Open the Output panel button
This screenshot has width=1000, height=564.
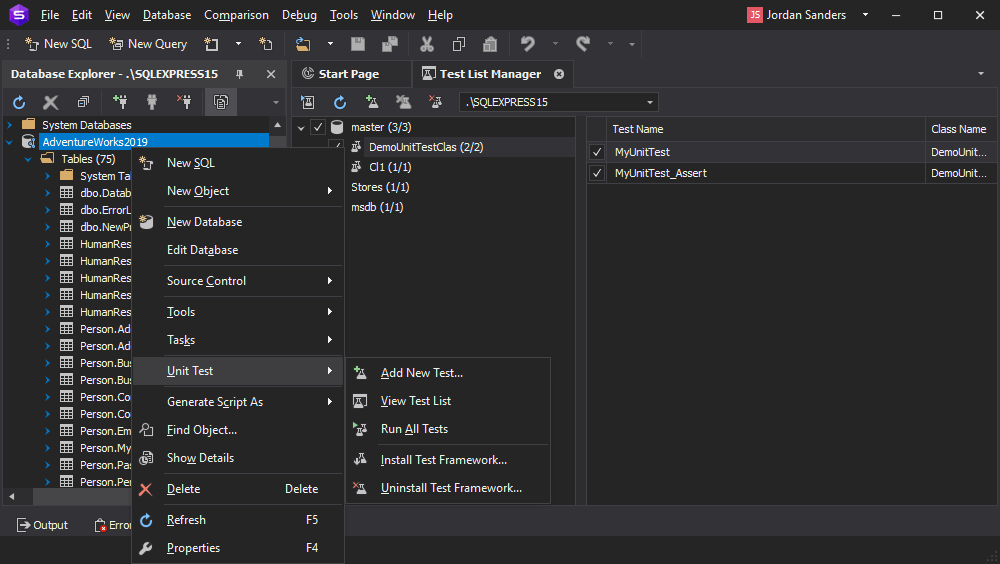[x=43, y=525]
